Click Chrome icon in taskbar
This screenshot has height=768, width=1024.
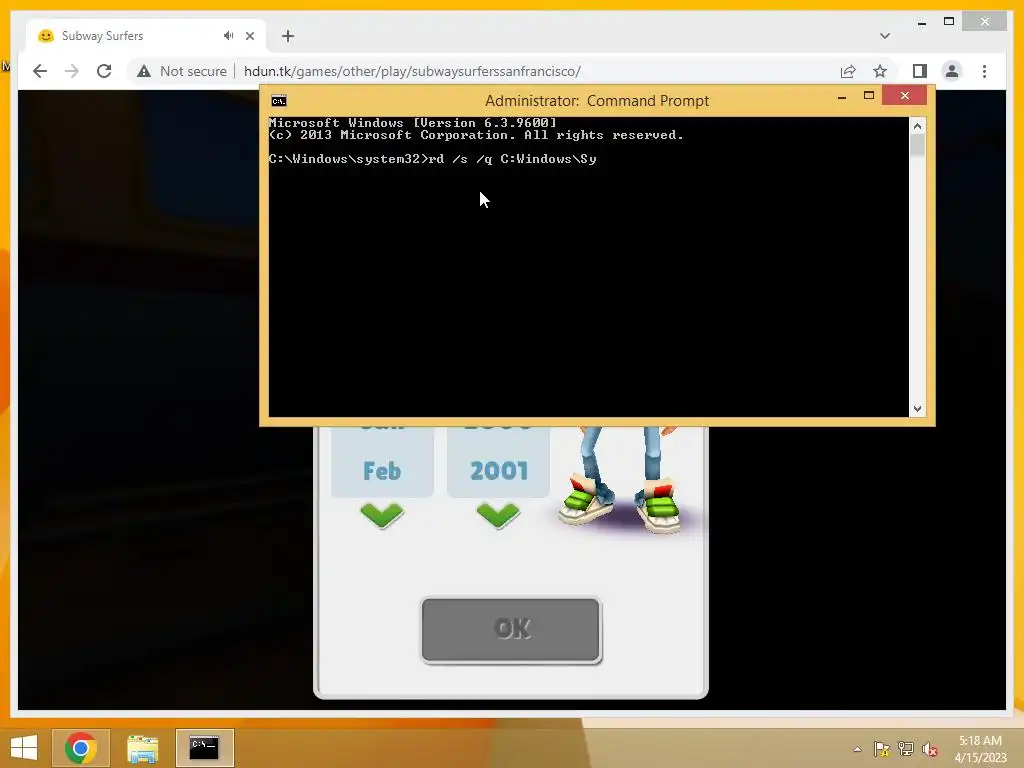(81, 748)
